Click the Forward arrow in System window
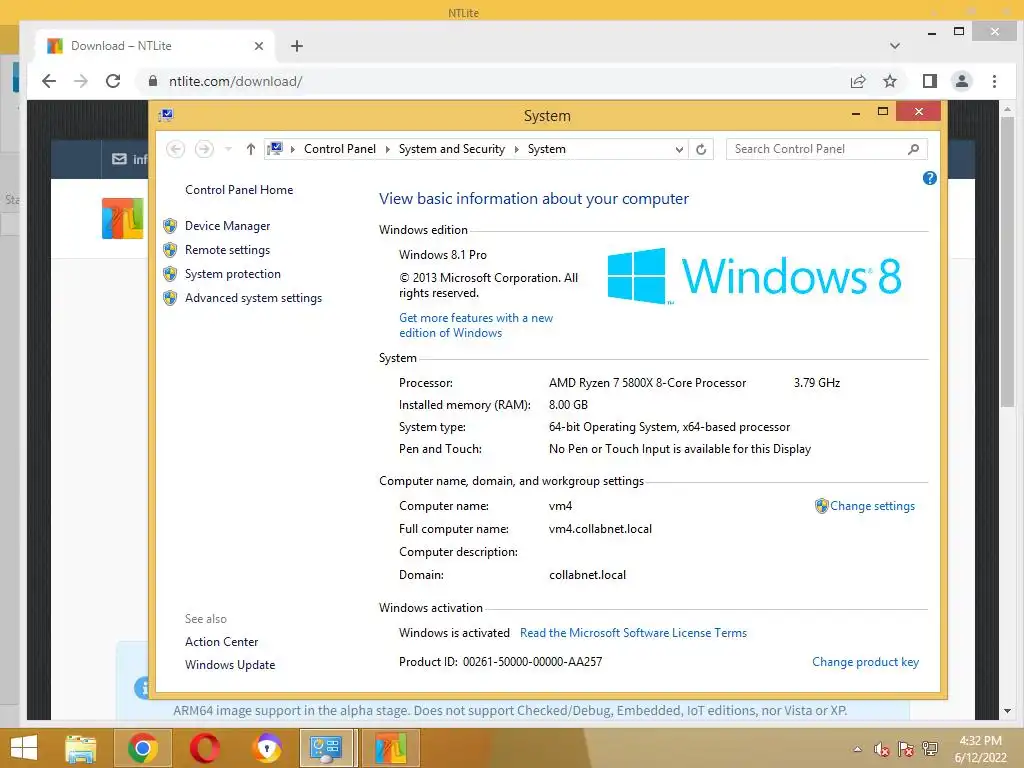This screenshot has width=1024, height=768. pyautogui.click(x=204, y=149)
